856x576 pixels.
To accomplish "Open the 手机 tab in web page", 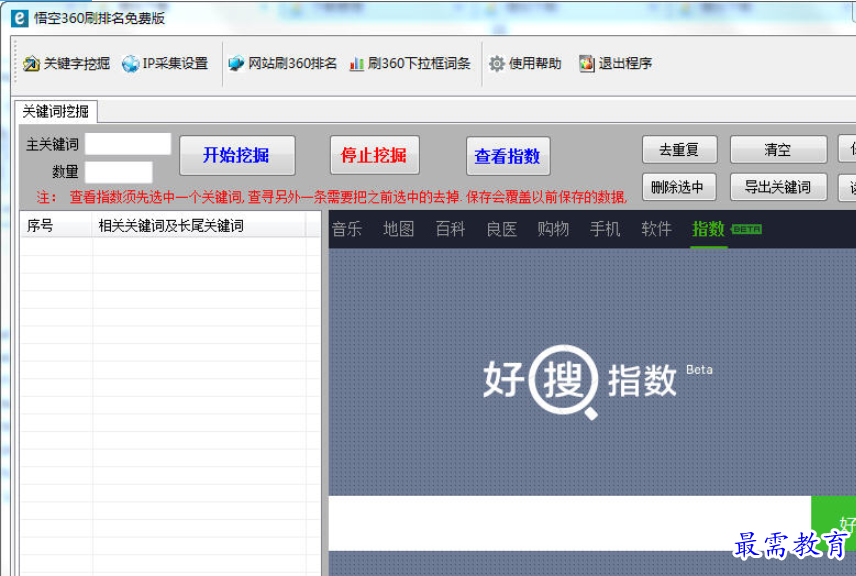I will click(x=605, y=229).
